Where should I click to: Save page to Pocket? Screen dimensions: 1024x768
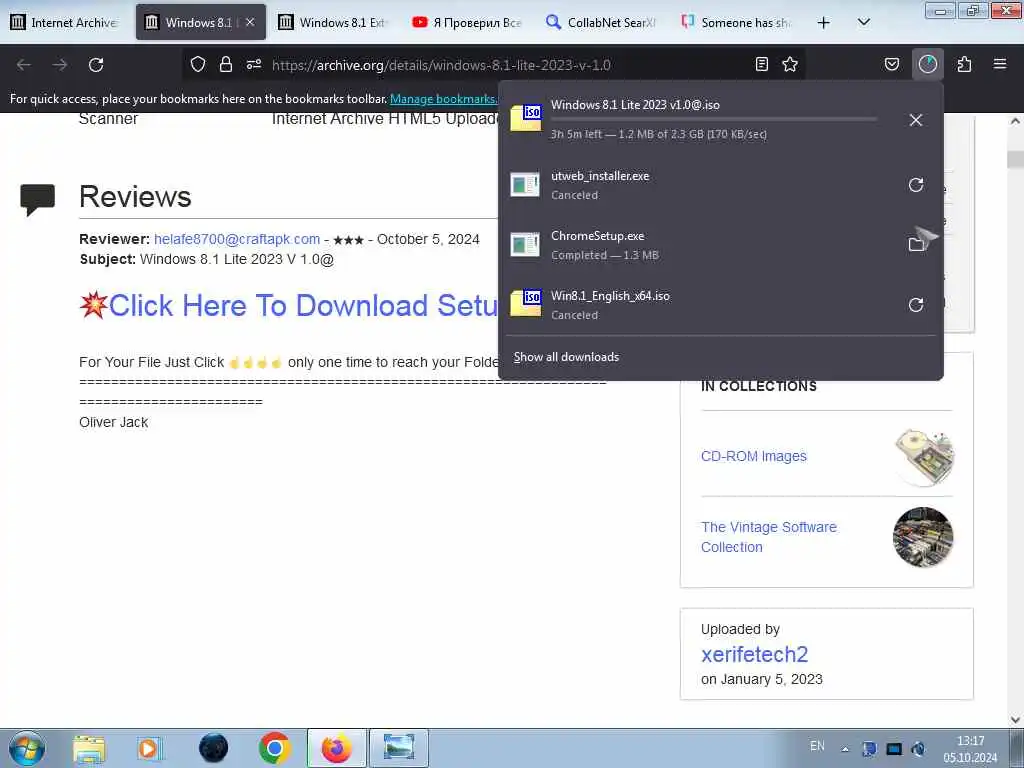[892, 64]
